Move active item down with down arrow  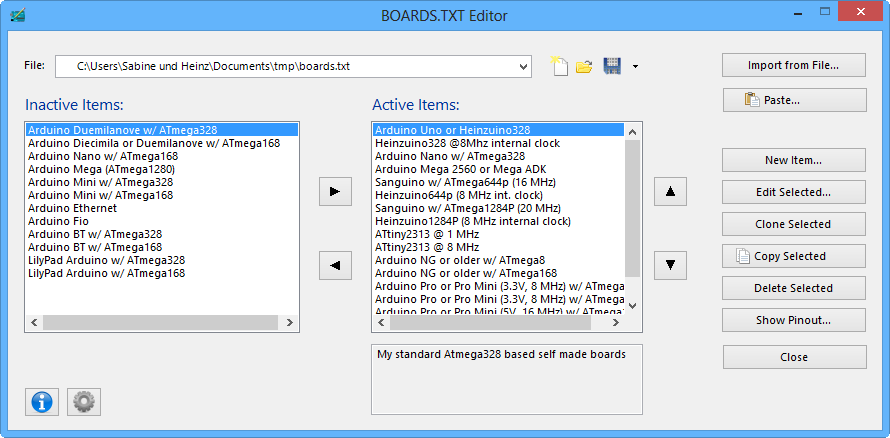[x=670, y=265]
